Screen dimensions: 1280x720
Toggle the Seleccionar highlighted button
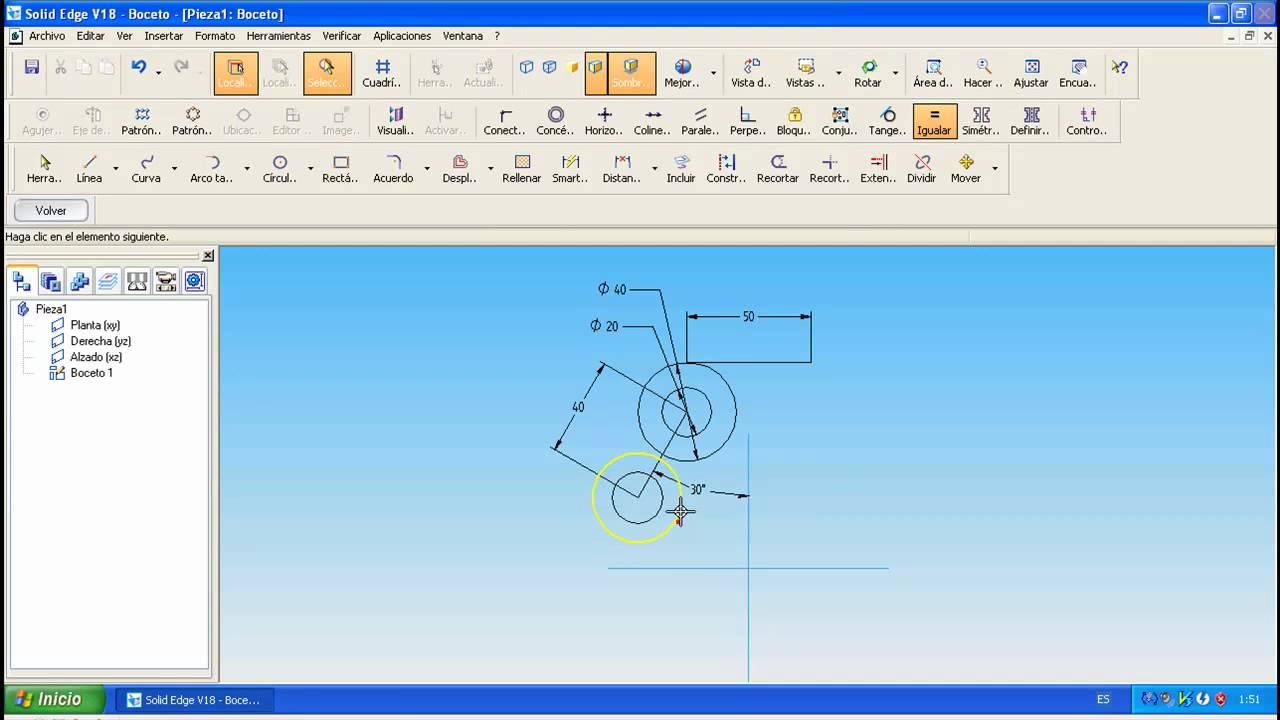[327, 73]
